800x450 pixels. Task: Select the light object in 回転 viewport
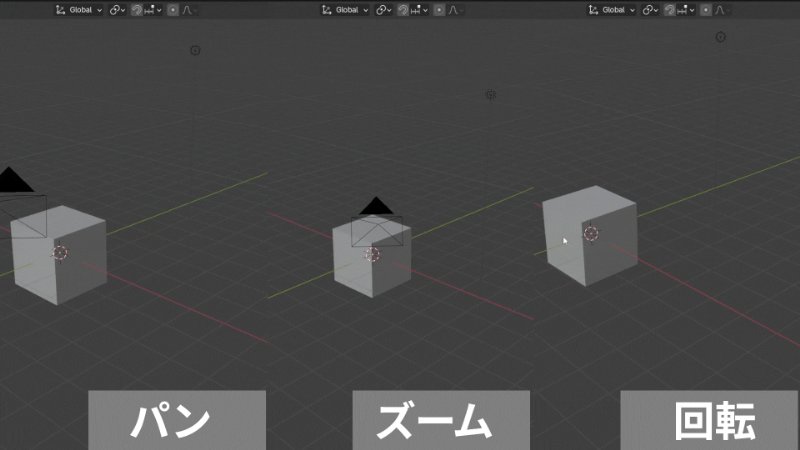coord(720,37)
